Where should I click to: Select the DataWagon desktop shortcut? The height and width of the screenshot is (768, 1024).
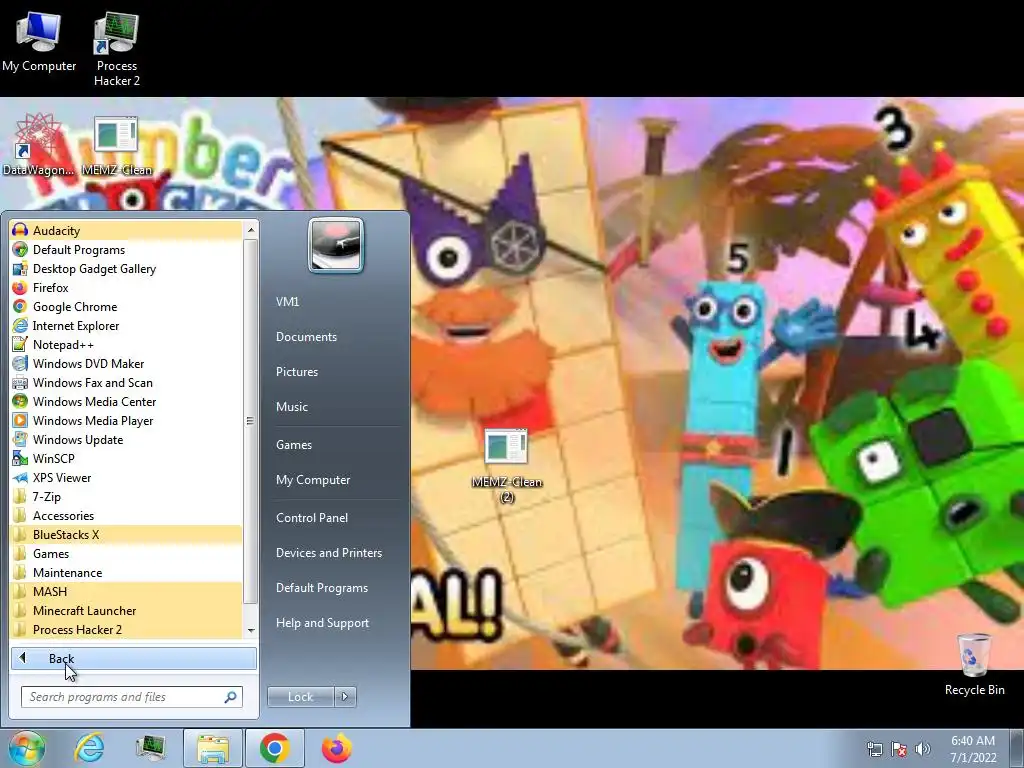point(39,144)
